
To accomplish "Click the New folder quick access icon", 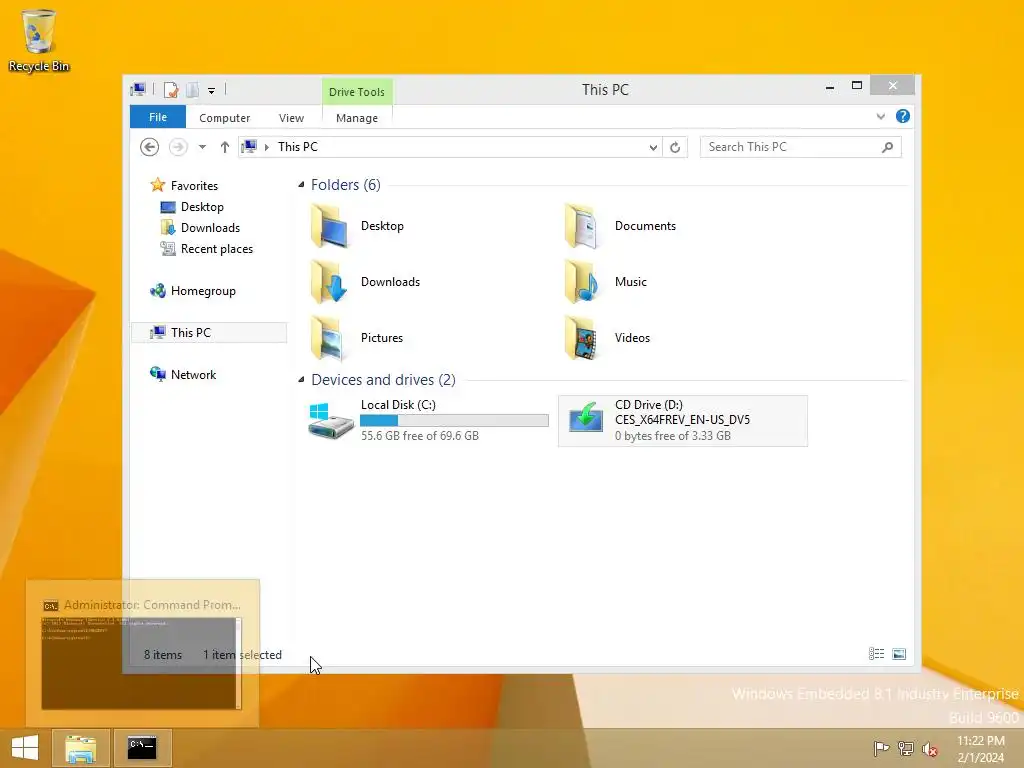I will point(193,90).
